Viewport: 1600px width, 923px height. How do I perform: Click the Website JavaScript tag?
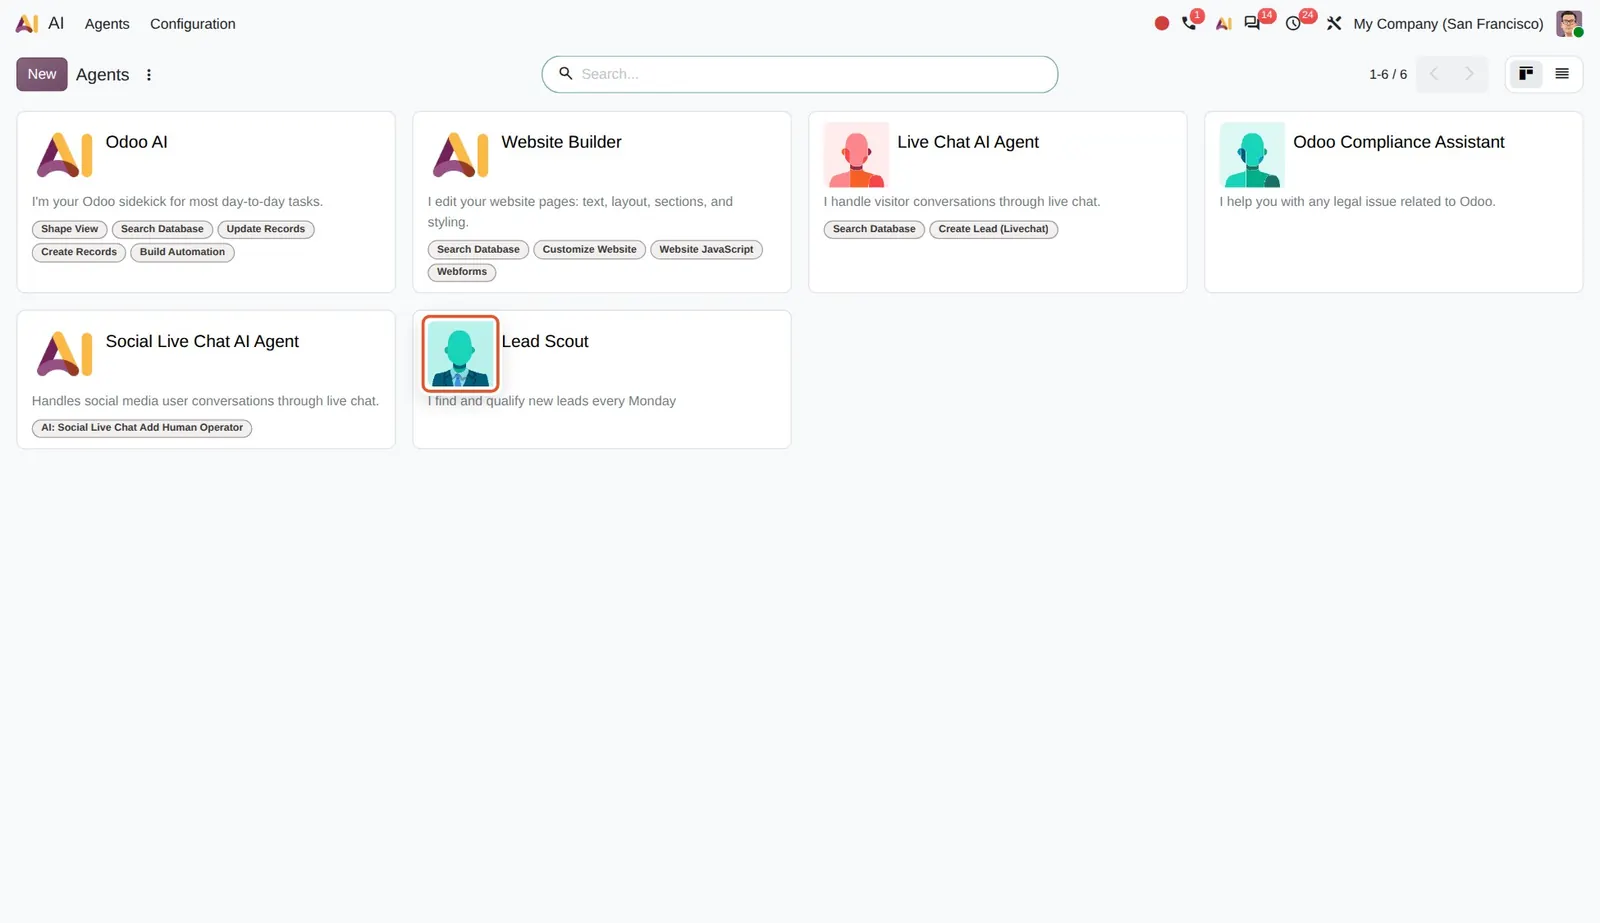(x=706, y=249)
